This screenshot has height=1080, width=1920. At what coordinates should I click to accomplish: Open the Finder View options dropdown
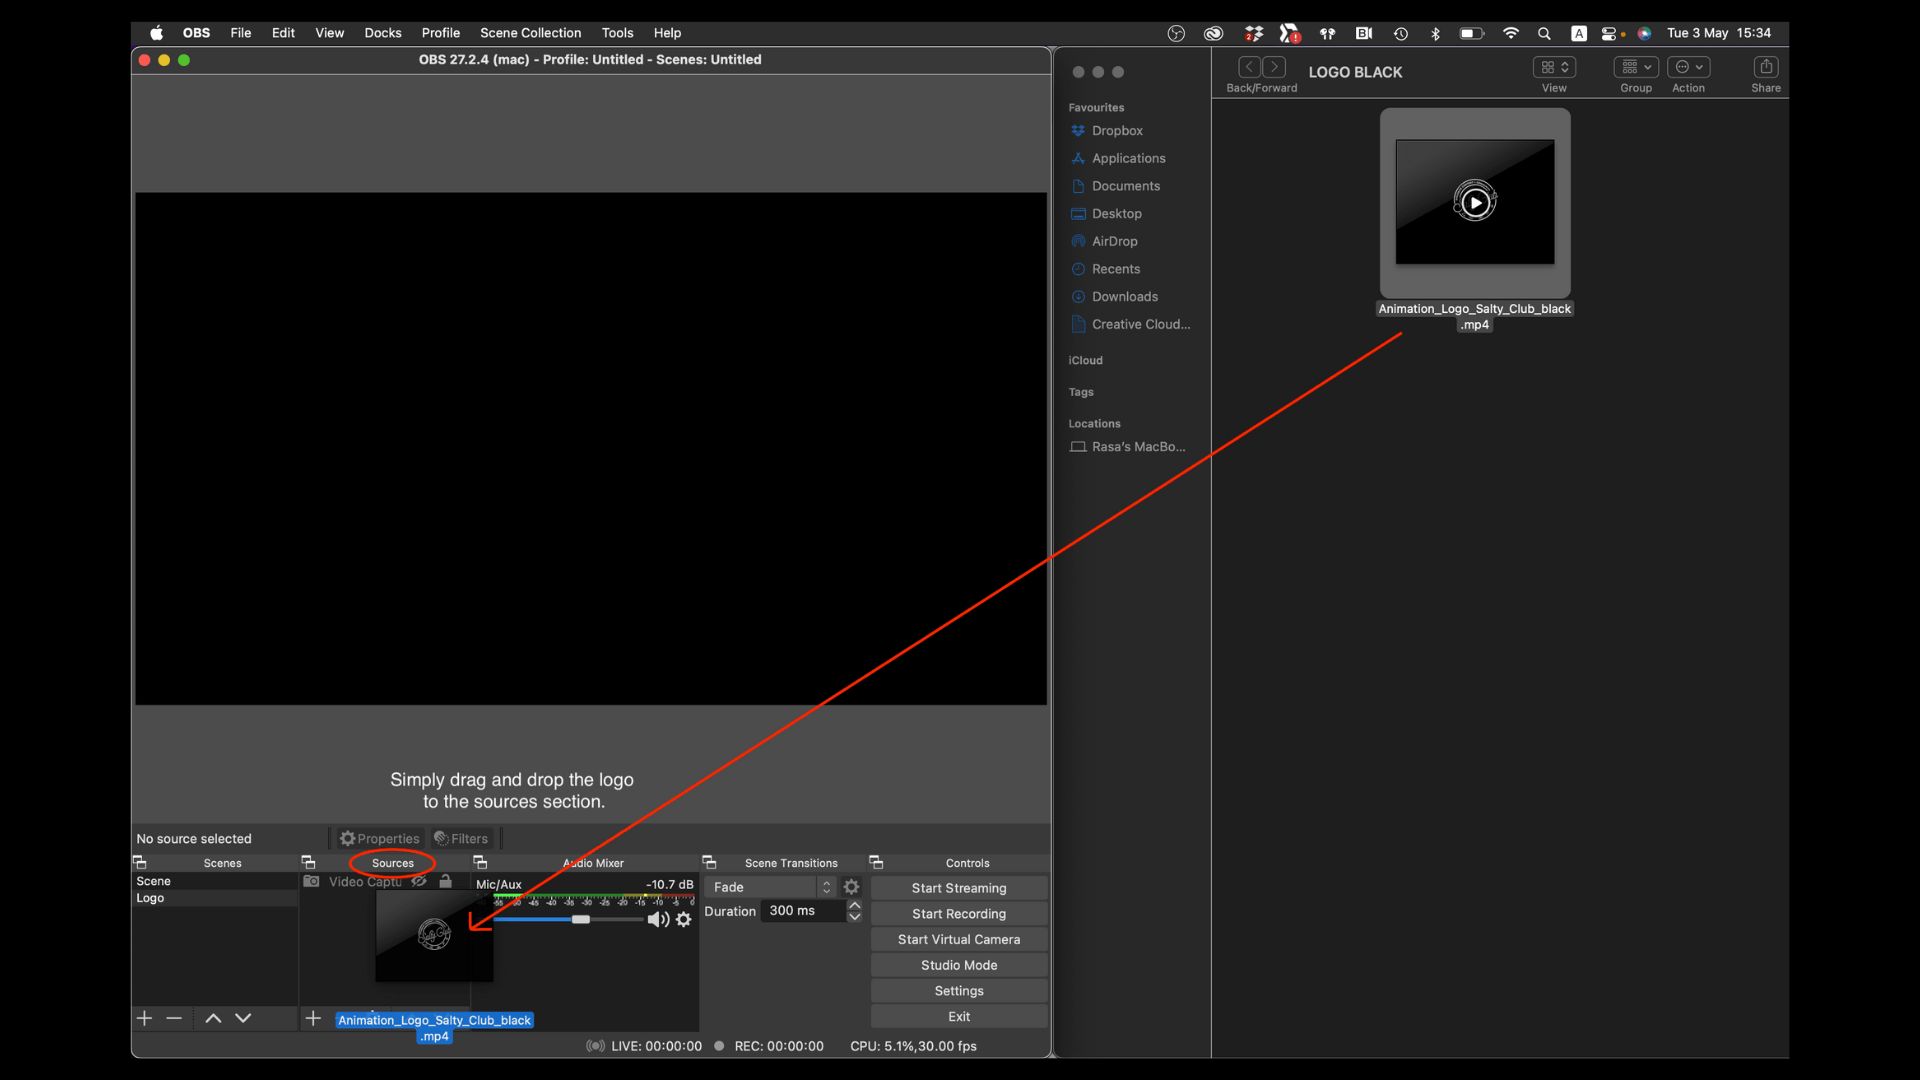[1554, 67]
